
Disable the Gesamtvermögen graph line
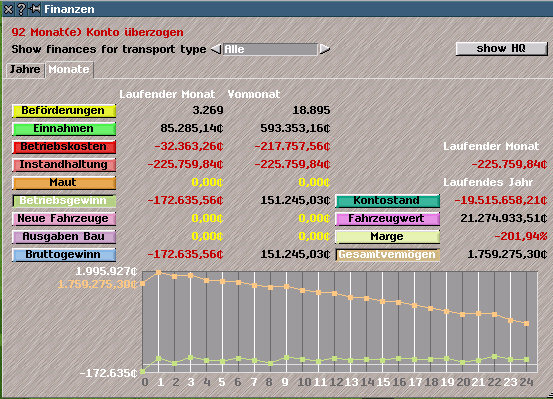(x=387, y=254)
